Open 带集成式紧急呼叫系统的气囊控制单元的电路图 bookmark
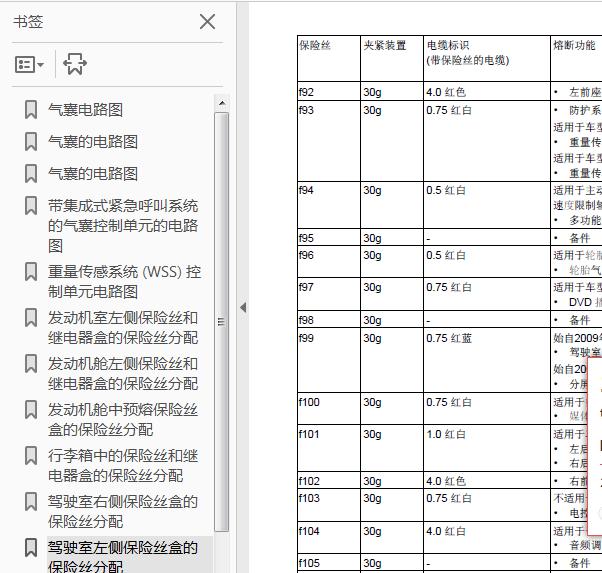 (x=123, y=226)
